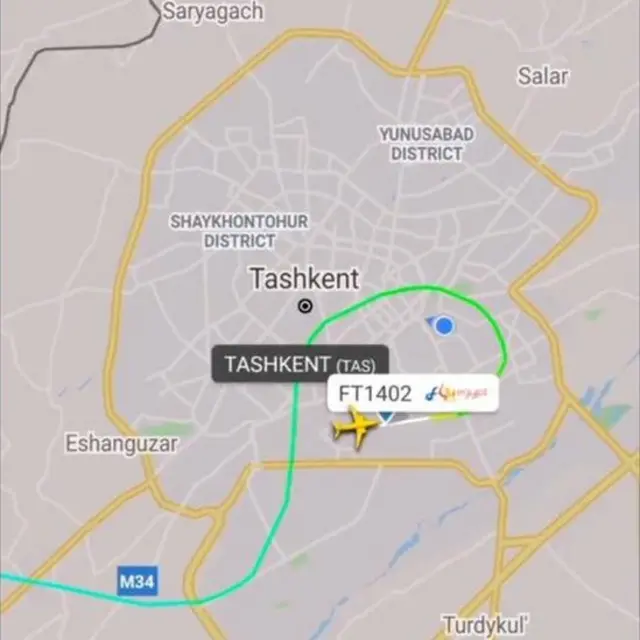Select the Shaykhontohur District label

(239, 231)
